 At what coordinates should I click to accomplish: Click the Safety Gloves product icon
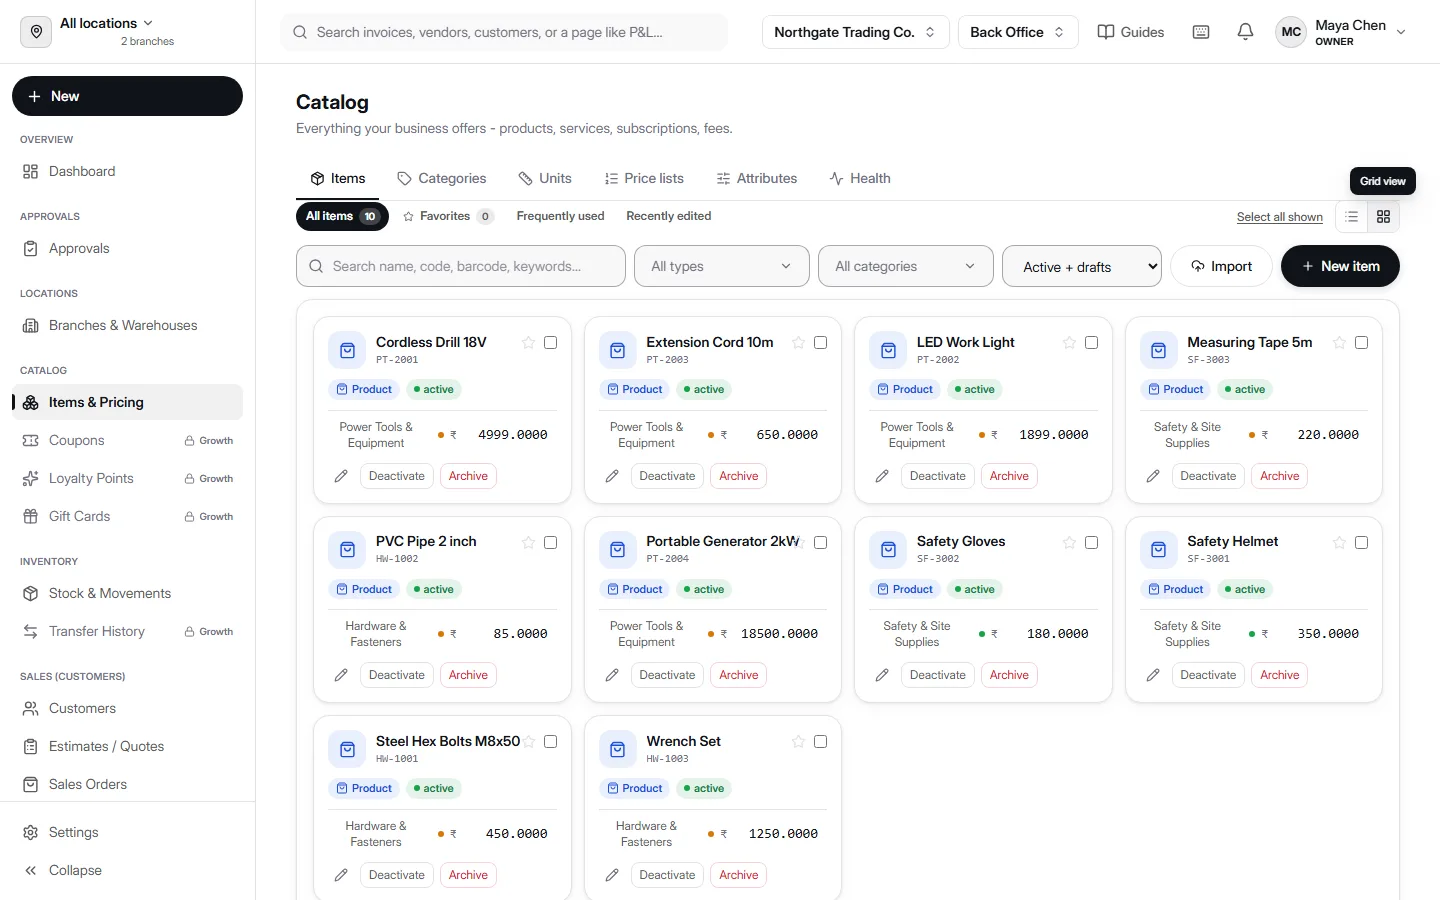tap(888, 549)
